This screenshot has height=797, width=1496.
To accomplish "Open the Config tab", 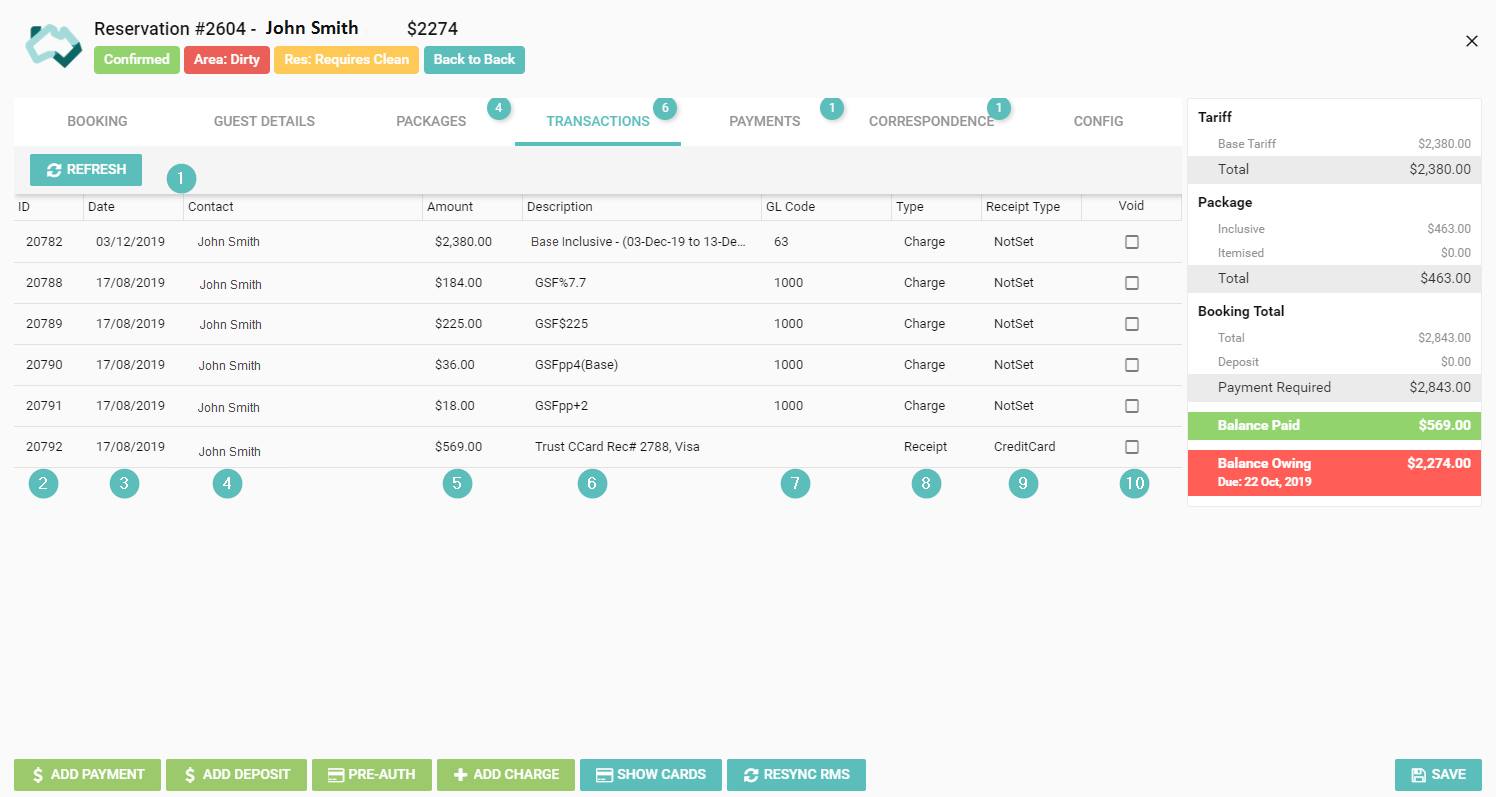I will point(1098,121).
